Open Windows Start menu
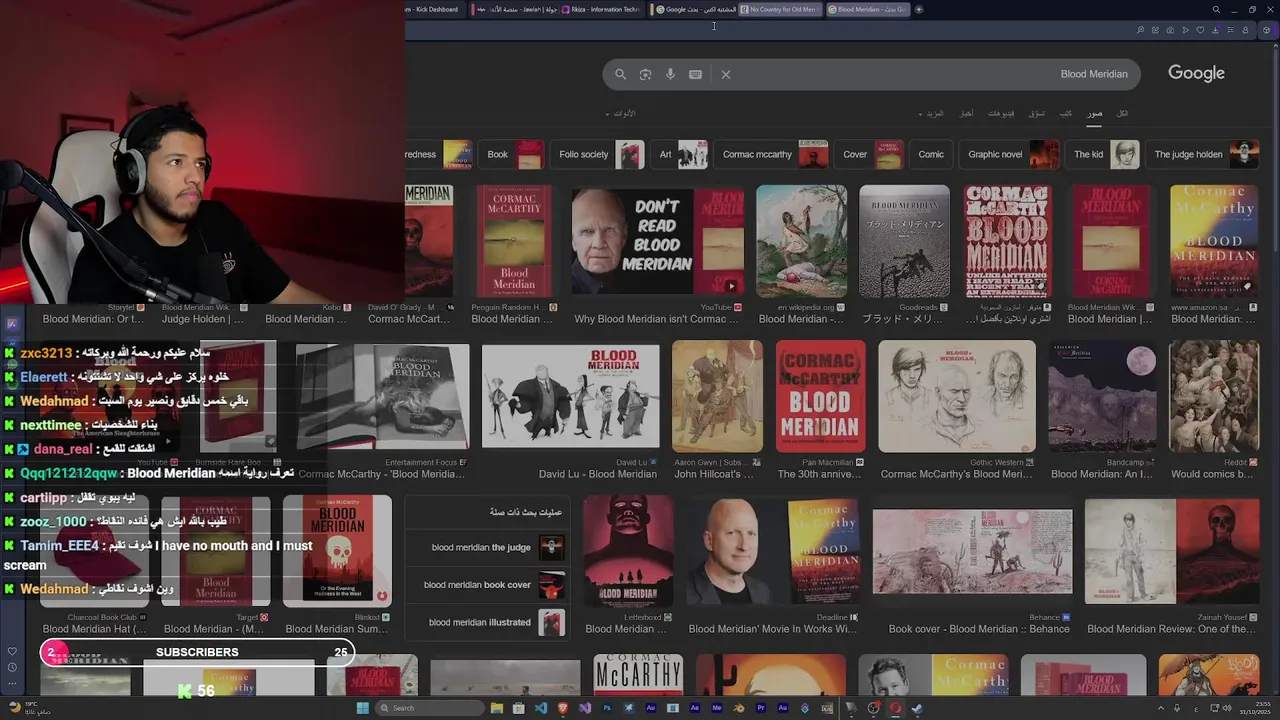The height and width of the screenshot is (720, 1280). [362, 708]
